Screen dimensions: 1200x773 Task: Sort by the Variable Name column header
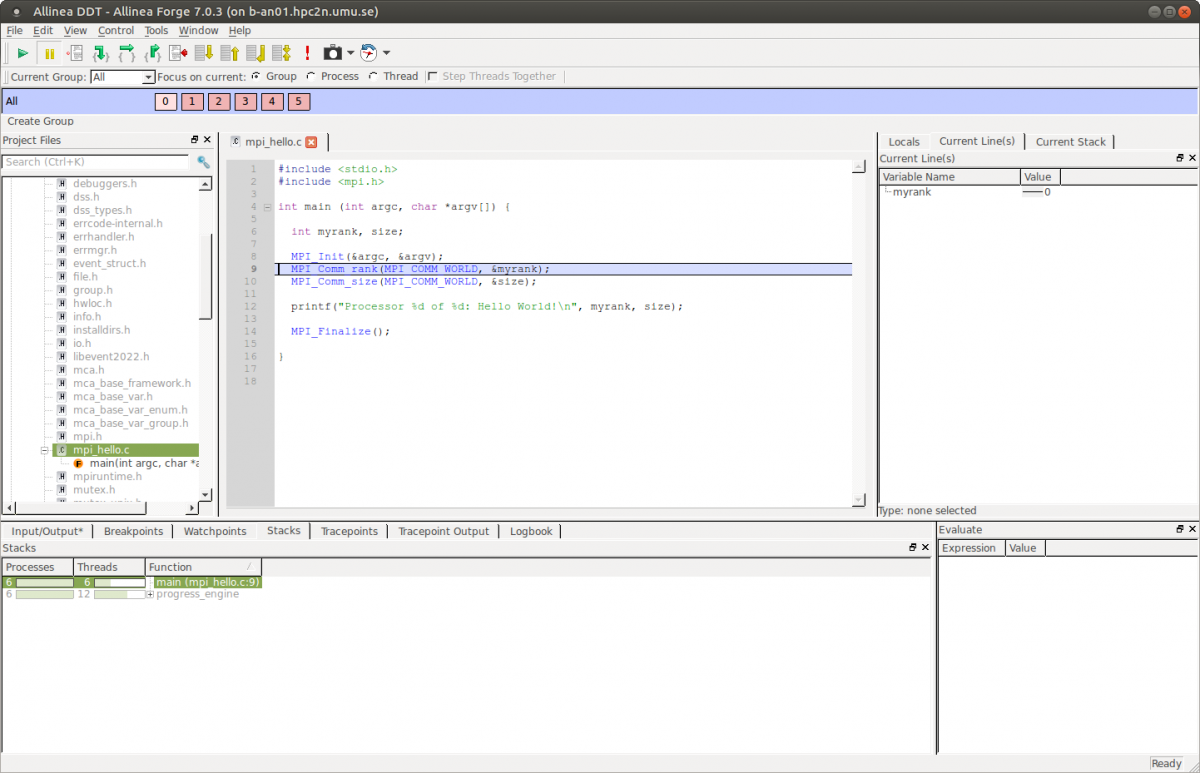coord(950,177)
